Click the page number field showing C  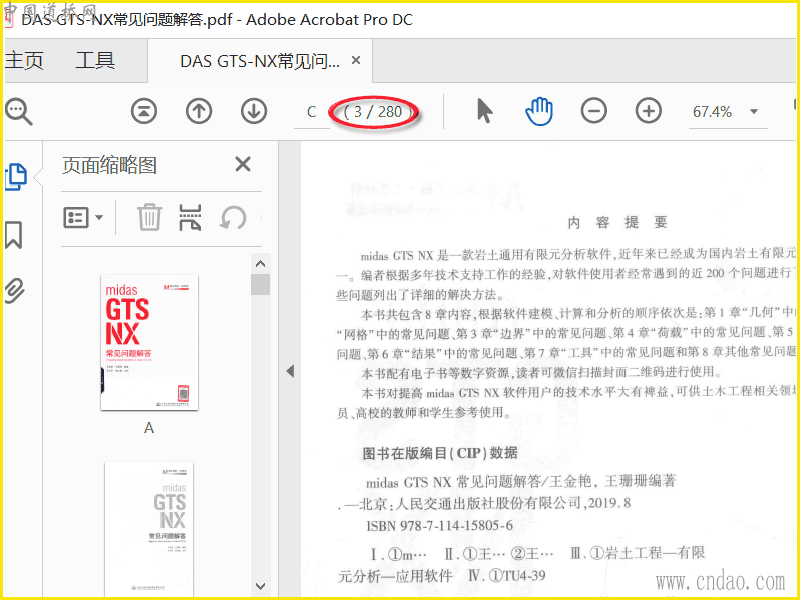312,112
